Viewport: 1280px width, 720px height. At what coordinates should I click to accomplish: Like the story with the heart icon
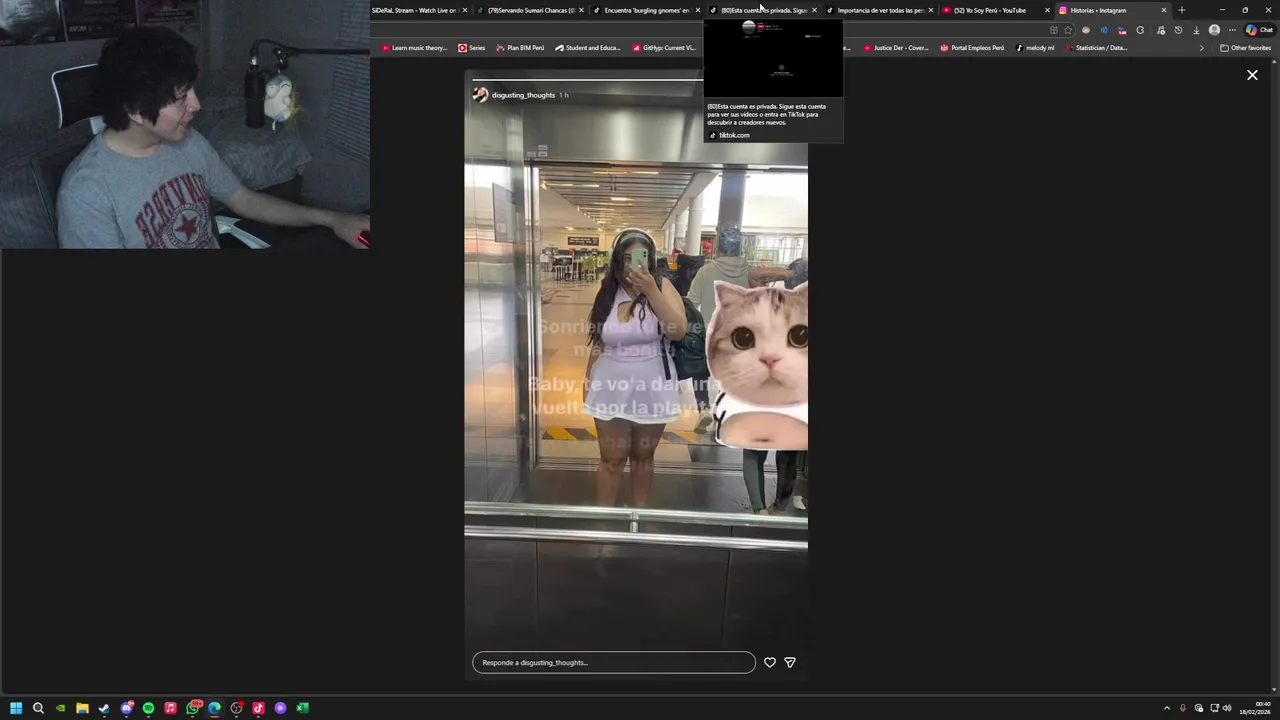(x=770, y=662)
